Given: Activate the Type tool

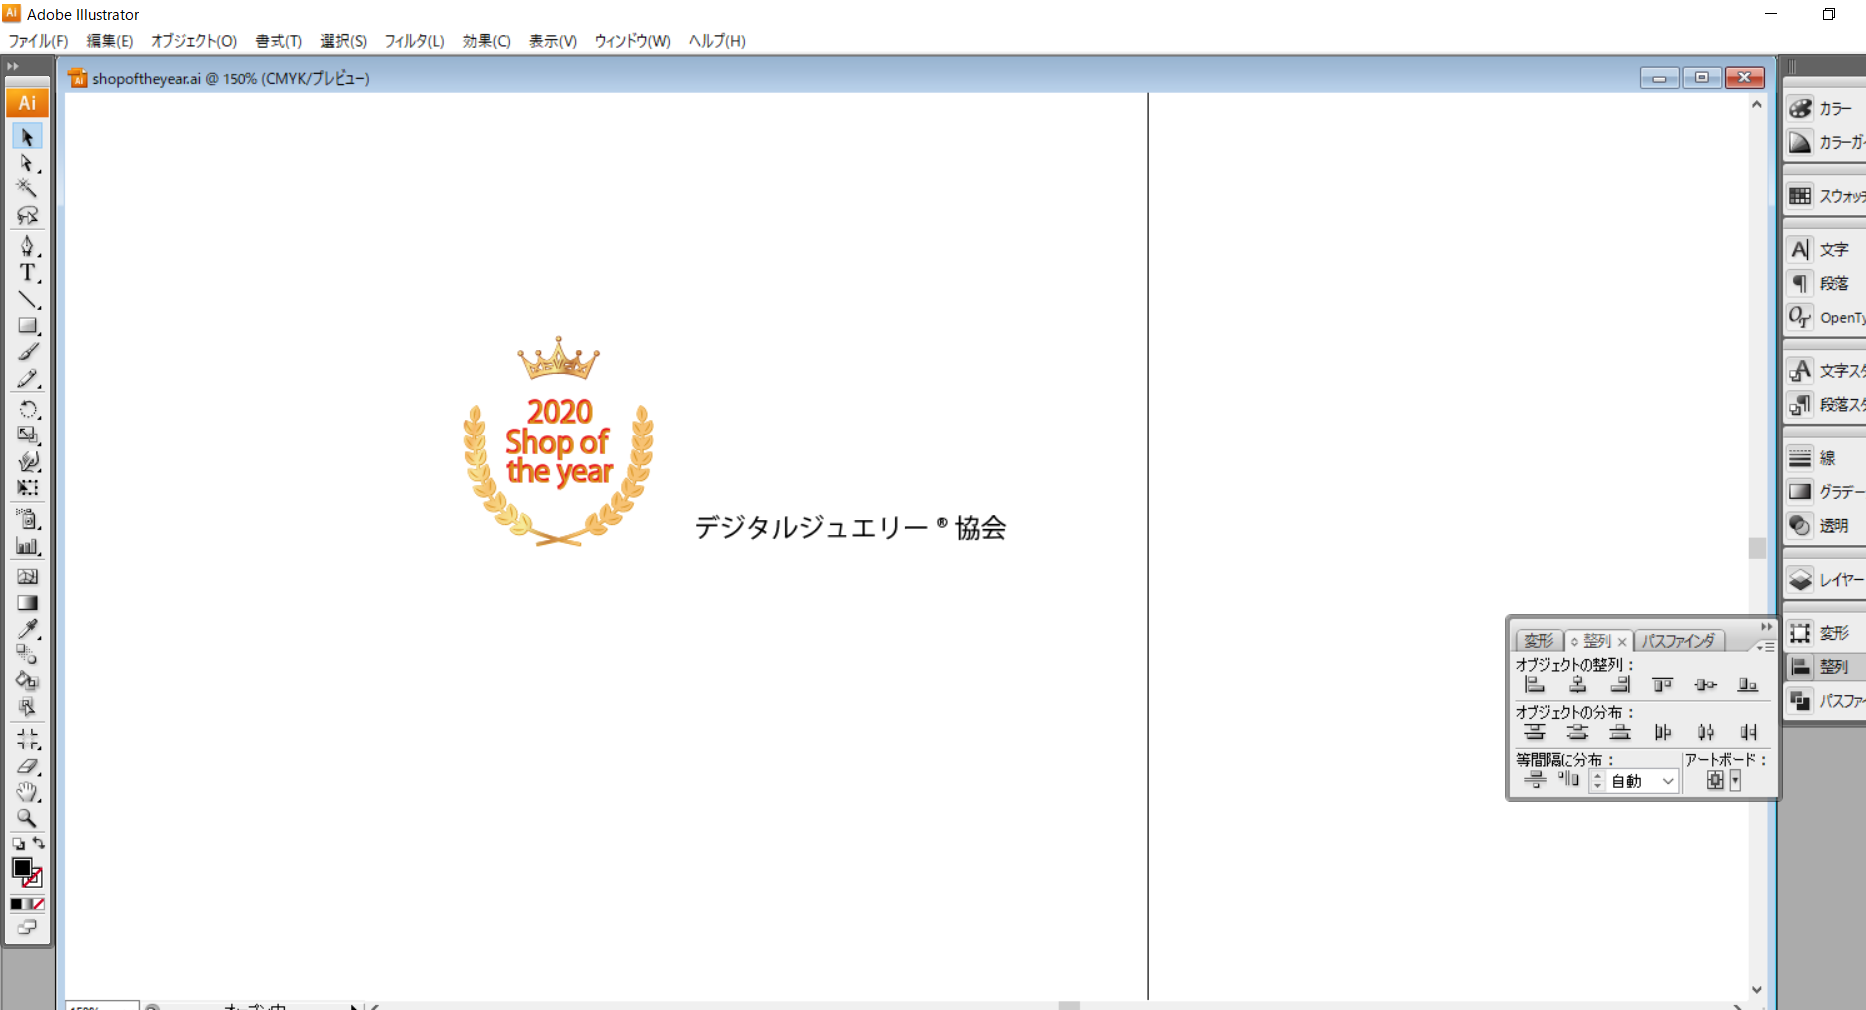Looking at the screenshot, I should tap(27, 272).
